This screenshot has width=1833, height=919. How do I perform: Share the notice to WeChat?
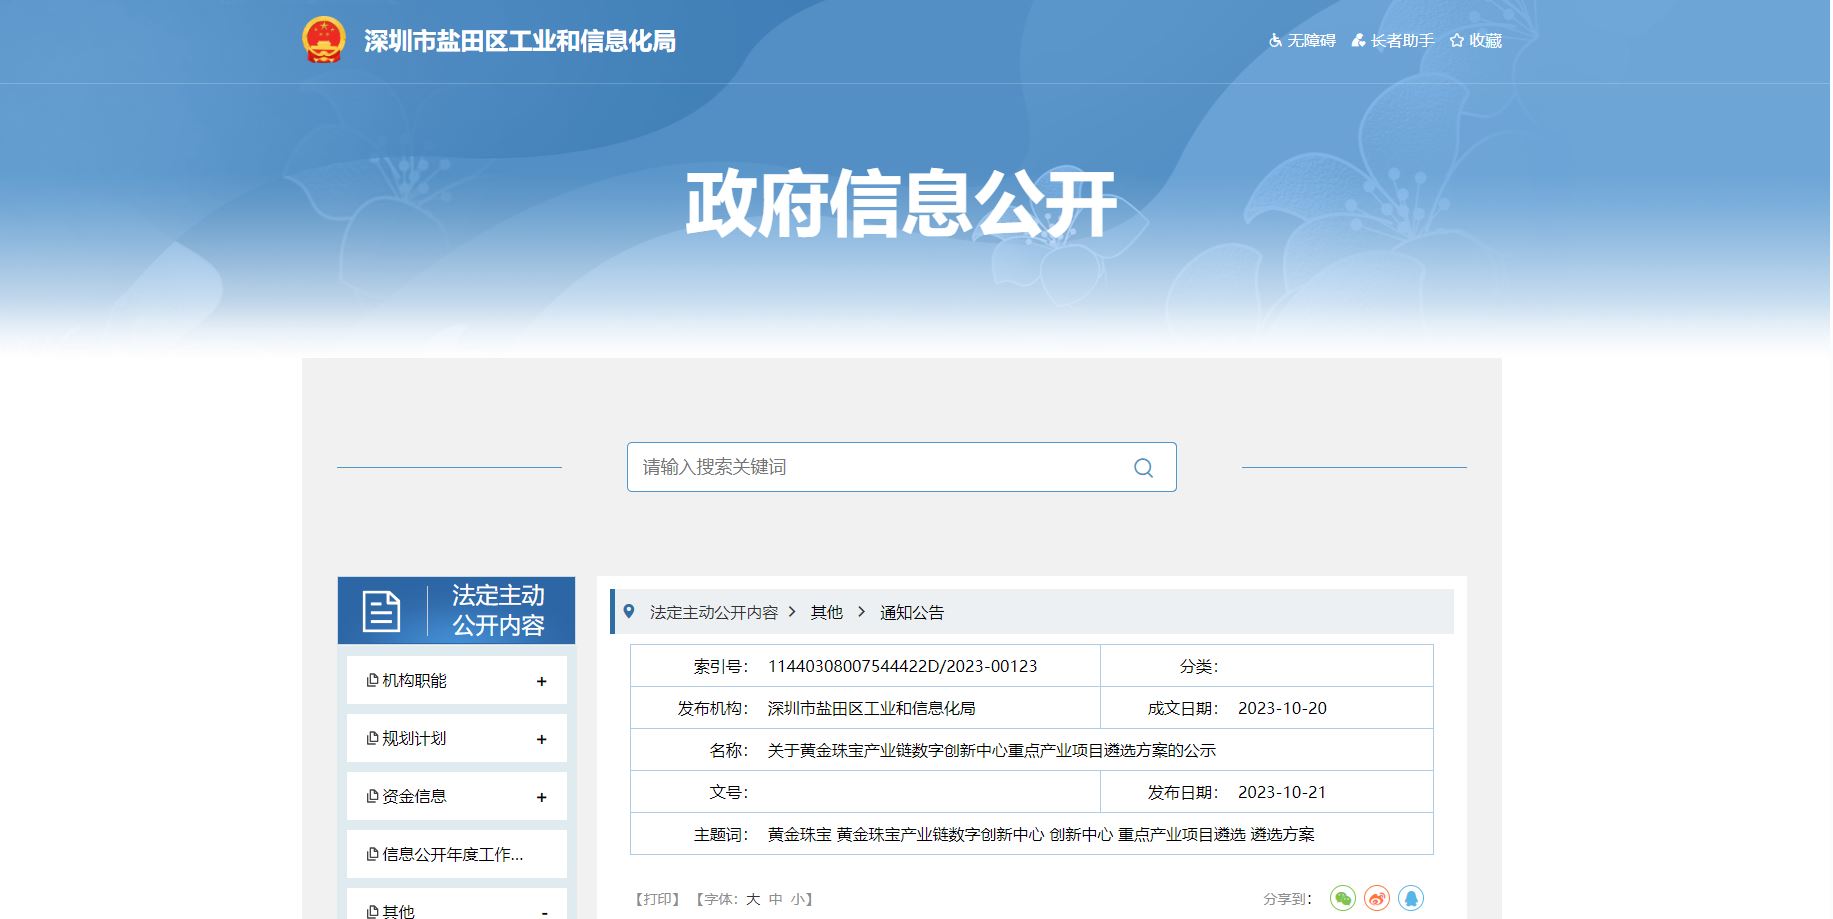pos(1342,898)
